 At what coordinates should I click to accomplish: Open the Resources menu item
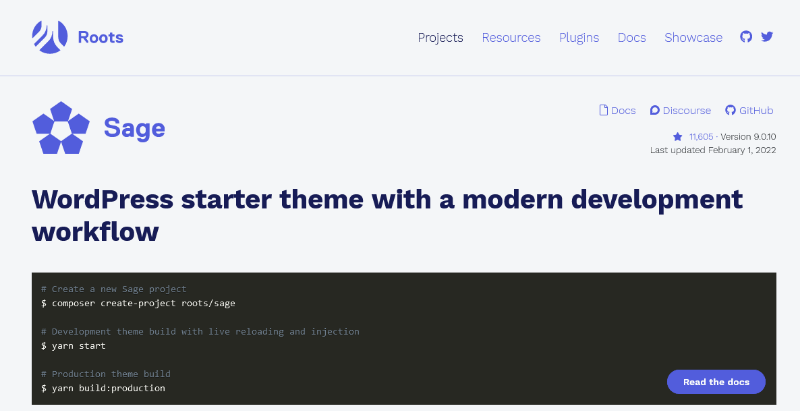(x=511, y=38)
